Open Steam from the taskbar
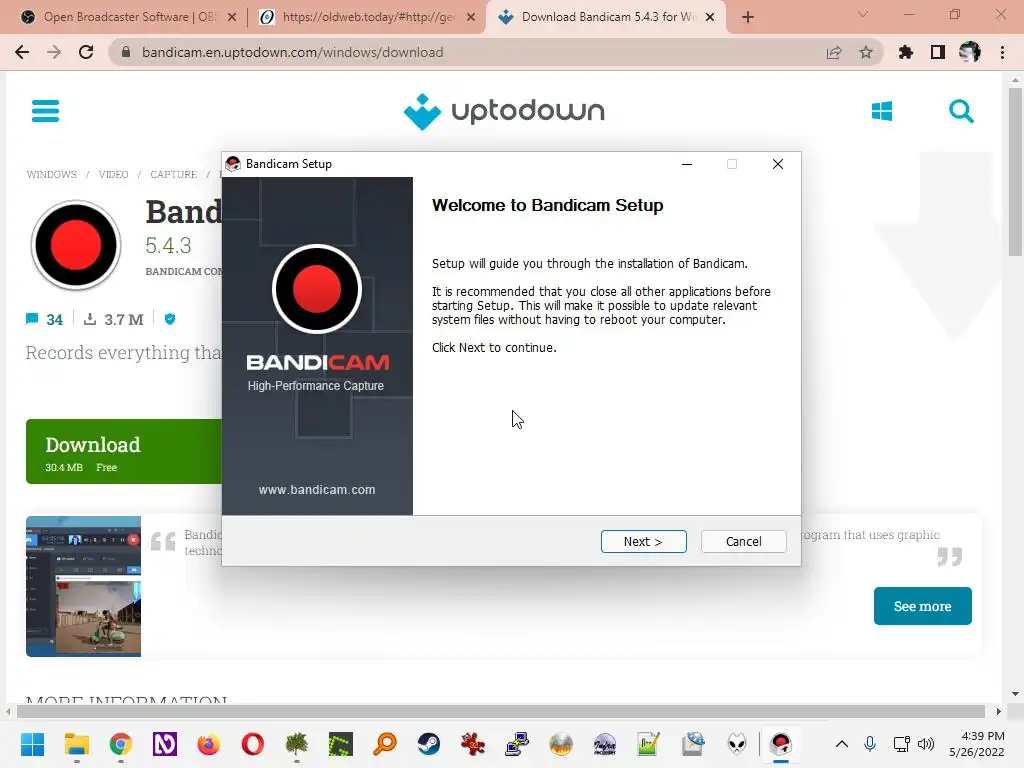Image resolution: width=1024 pixels, height=768 pixels. pyautogui.click(x=429, y=744)
